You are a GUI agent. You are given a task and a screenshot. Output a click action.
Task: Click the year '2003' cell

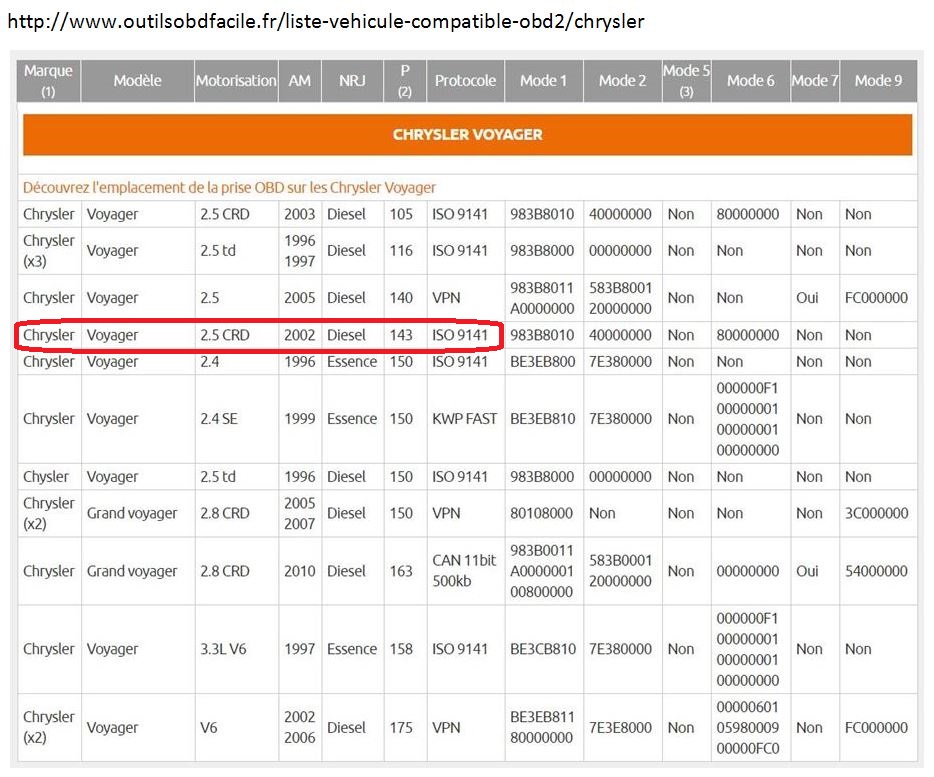(x=300, y=215)
